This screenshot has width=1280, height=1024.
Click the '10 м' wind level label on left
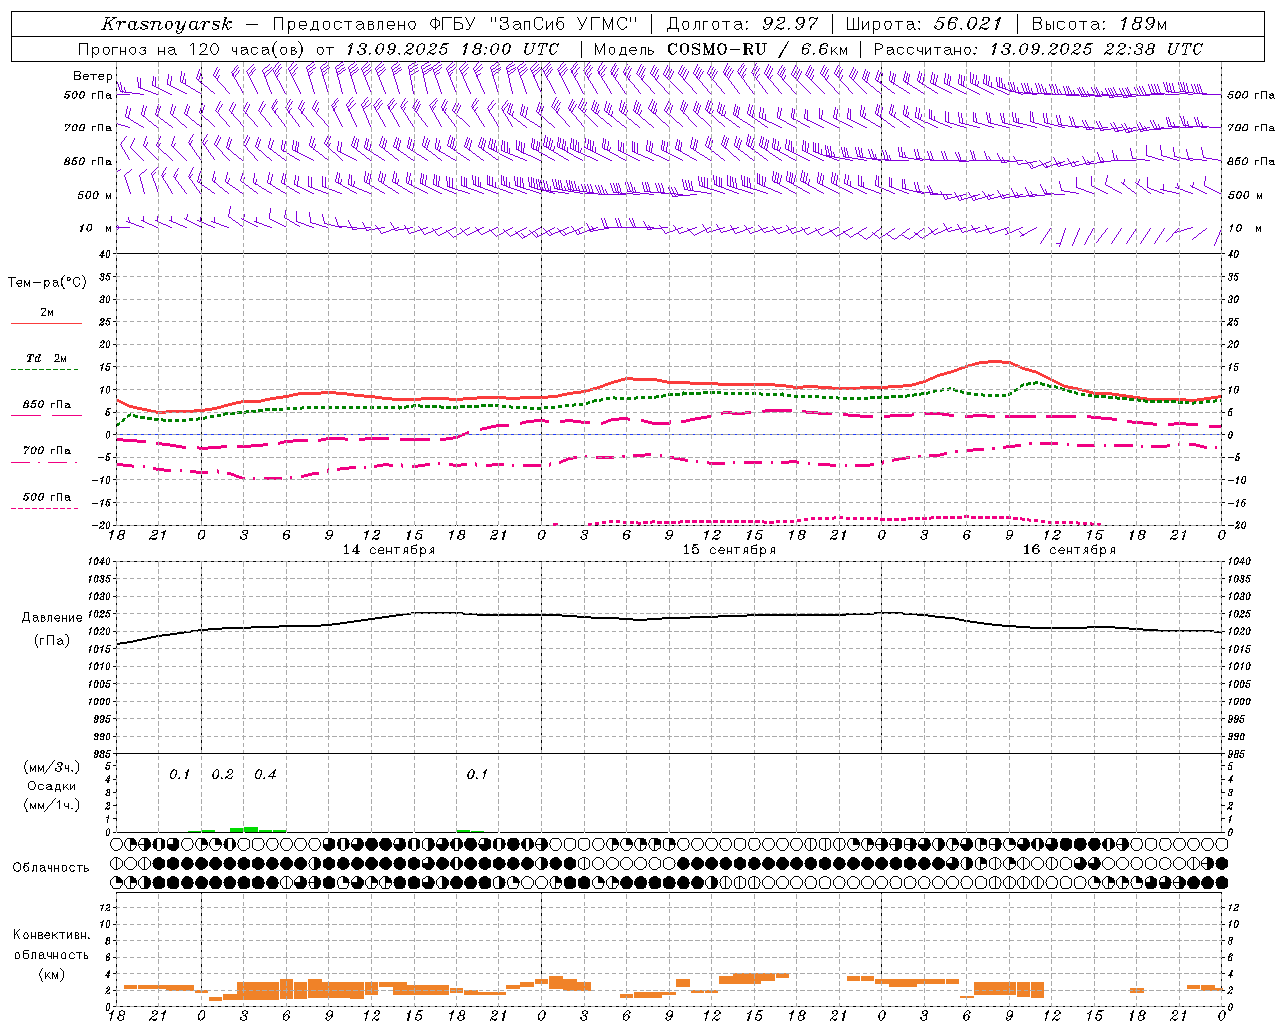96,228
